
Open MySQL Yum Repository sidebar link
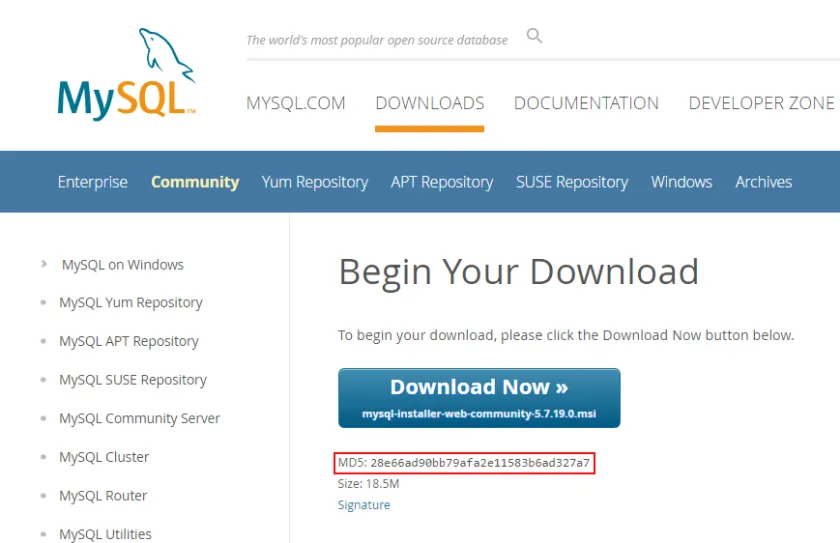pyautogui.click(x=131, y=303)
